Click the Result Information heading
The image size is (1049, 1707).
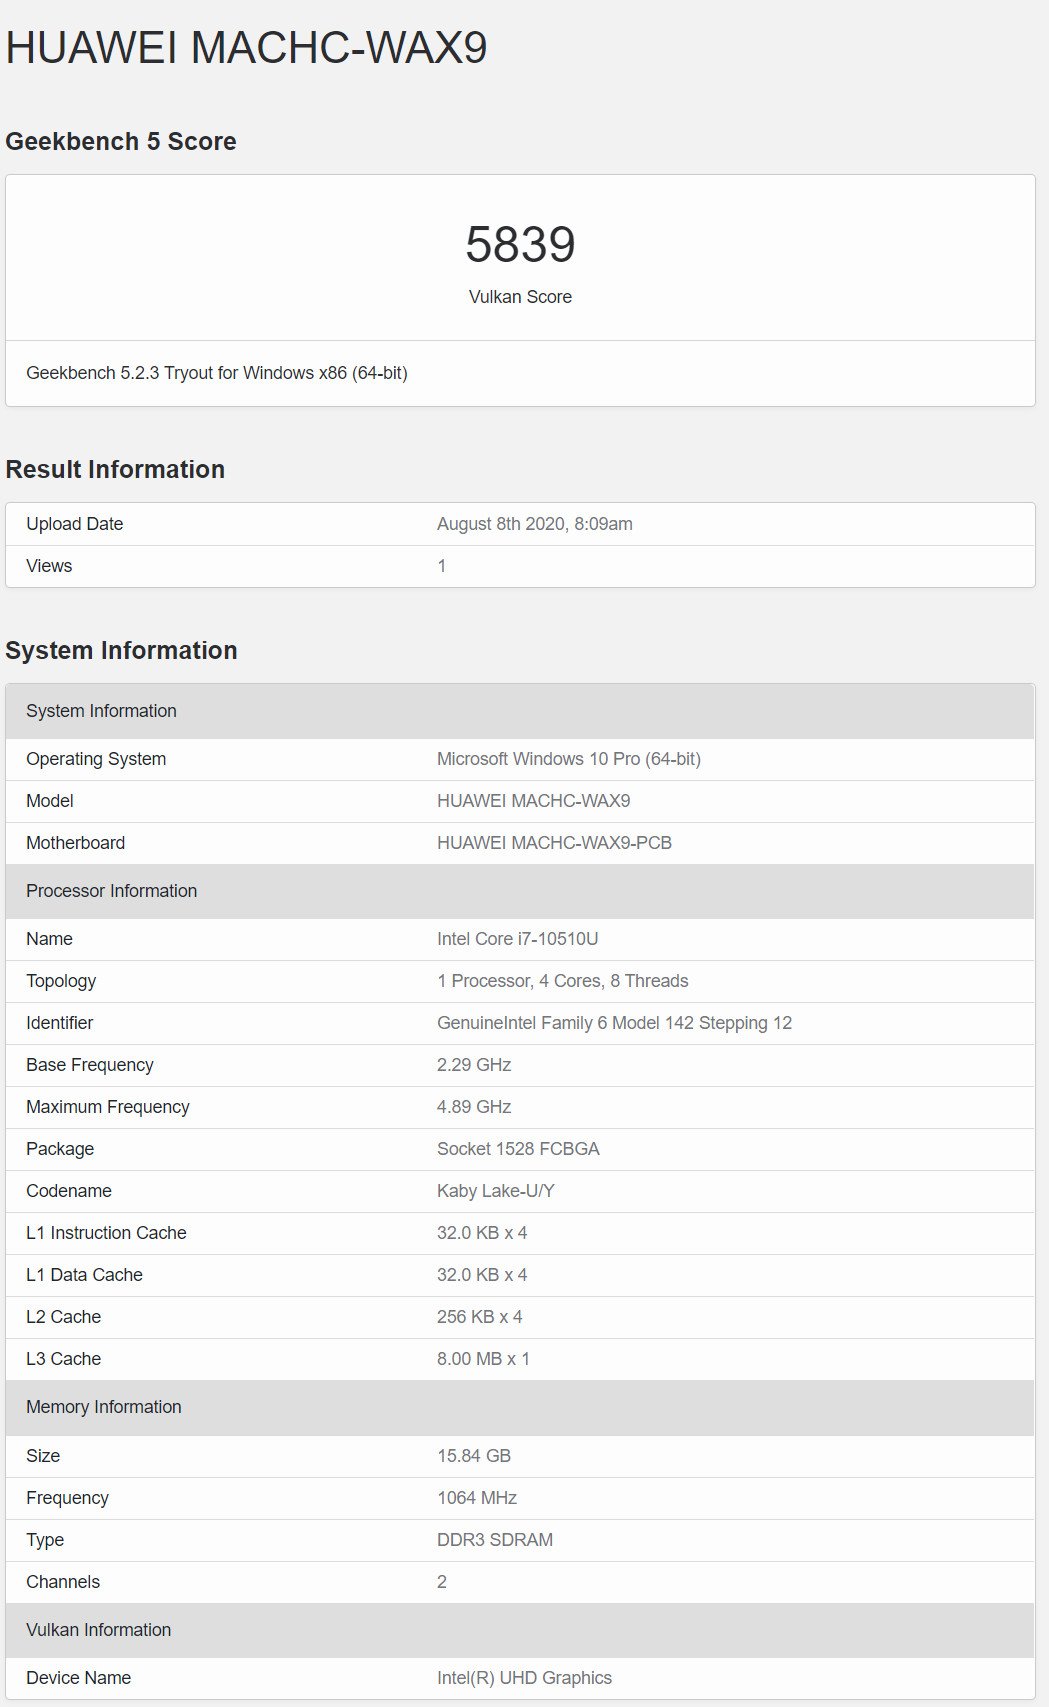(115, 469)
